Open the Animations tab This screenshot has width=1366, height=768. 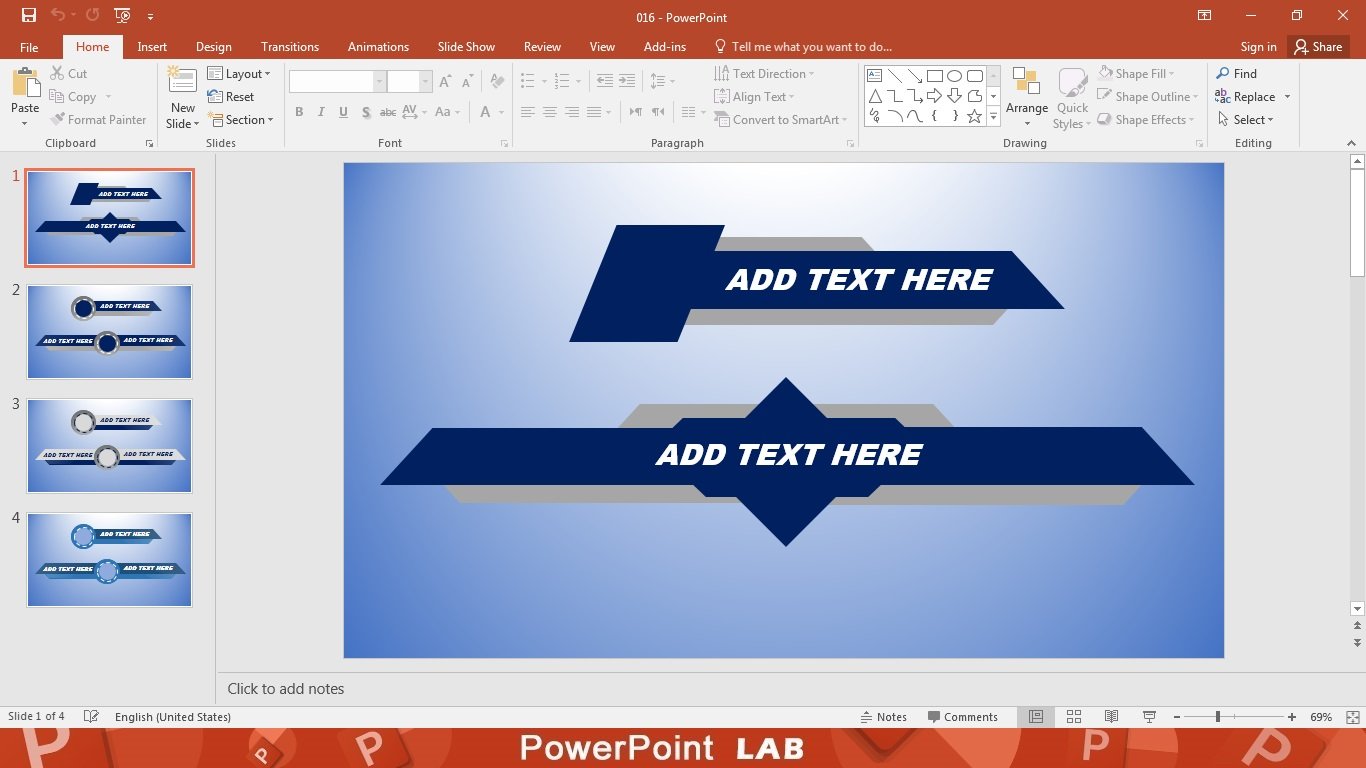tap(378, 47)
